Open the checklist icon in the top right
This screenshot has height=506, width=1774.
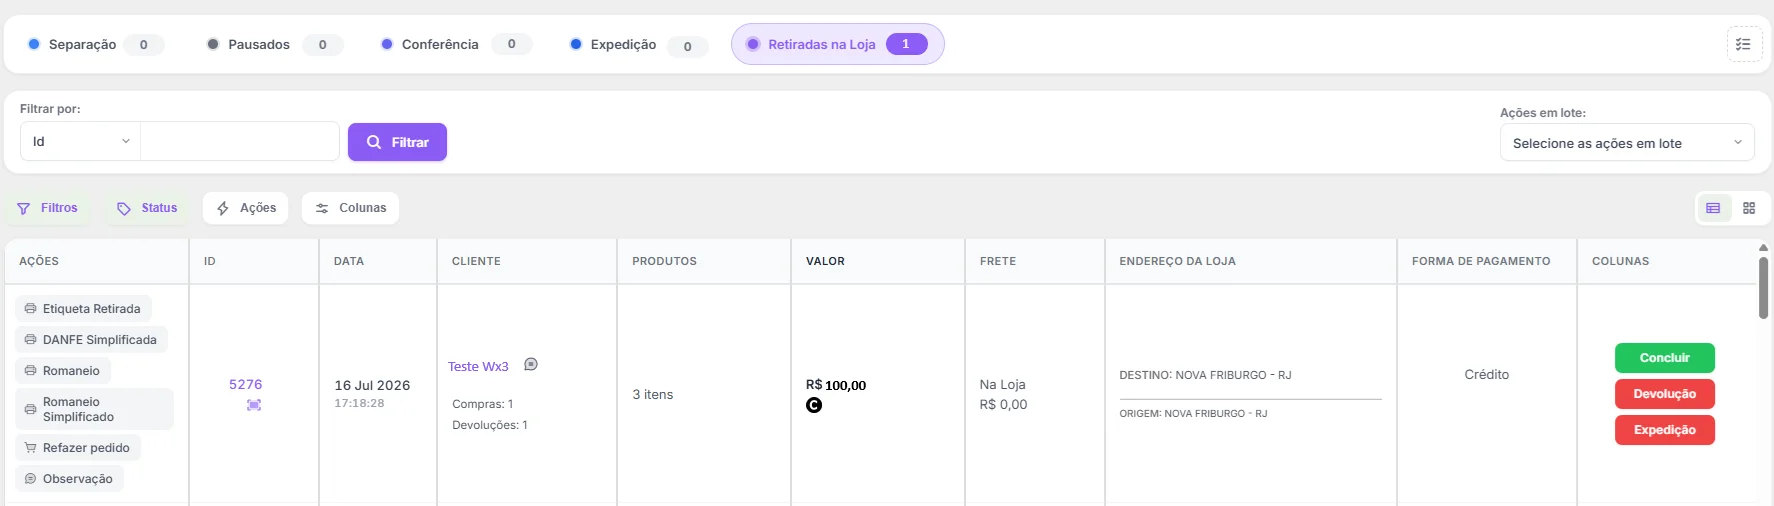click(1744, 44)
